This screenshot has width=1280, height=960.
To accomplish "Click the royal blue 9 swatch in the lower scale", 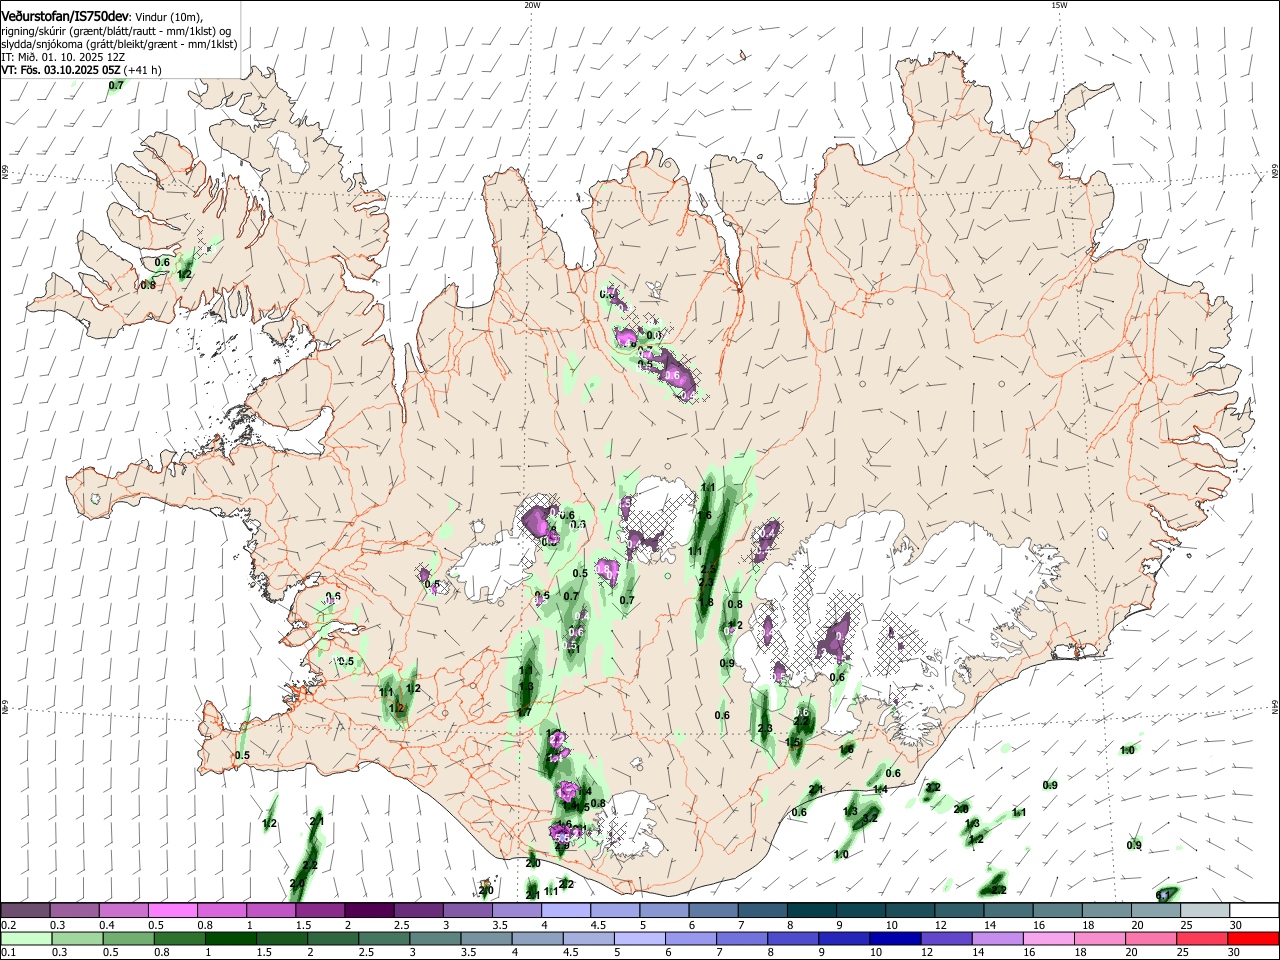I will [x=843, y=938].
